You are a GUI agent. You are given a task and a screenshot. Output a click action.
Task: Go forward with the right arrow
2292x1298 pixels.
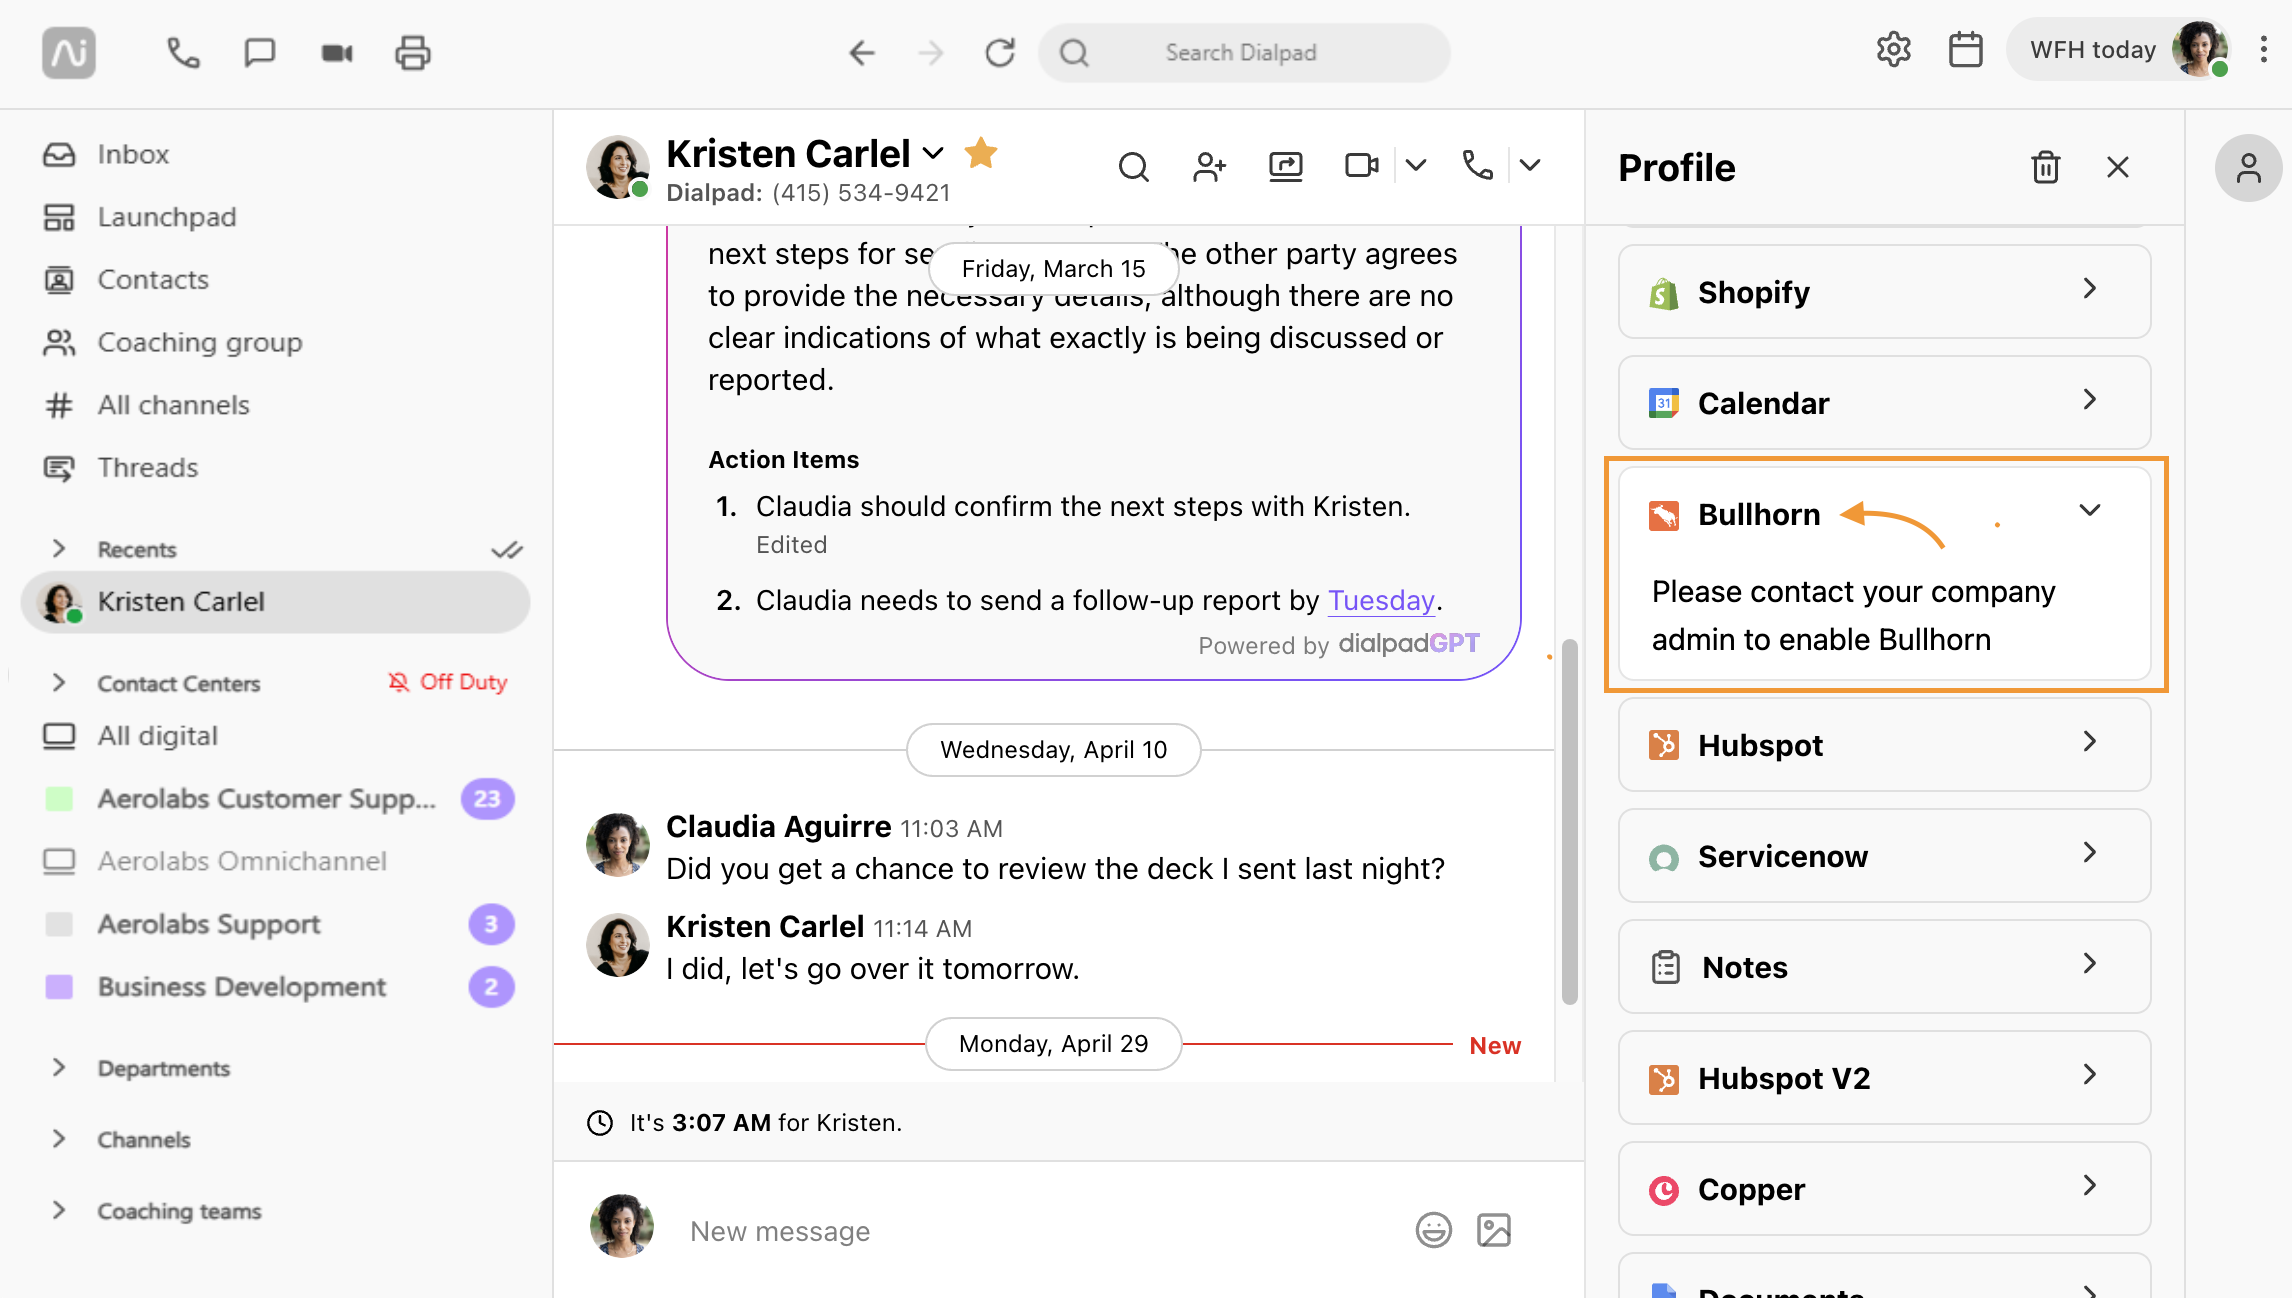pos(930,52)
